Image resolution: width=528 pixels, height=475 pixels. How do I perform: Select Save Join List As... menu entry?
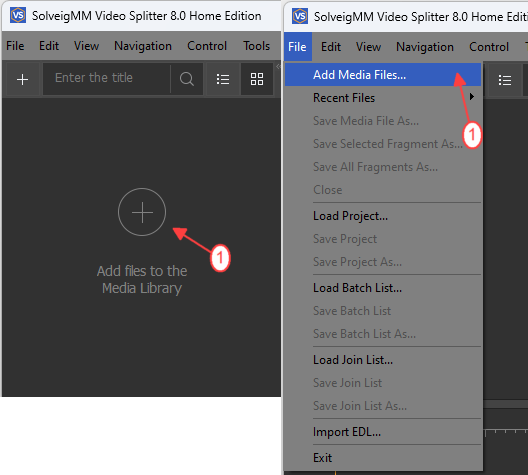(383, 406)
